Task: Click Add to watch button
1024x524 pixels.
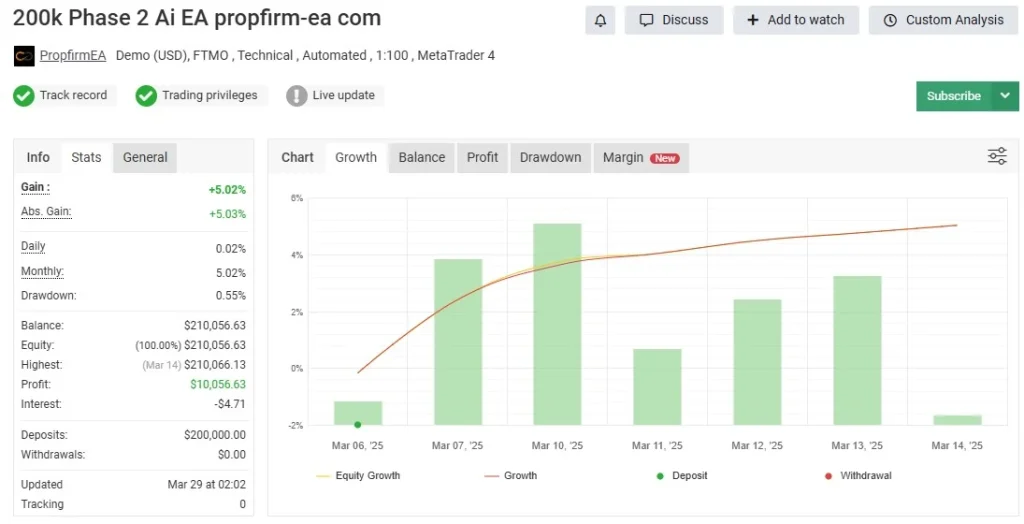Action: [x=795, y=20]
